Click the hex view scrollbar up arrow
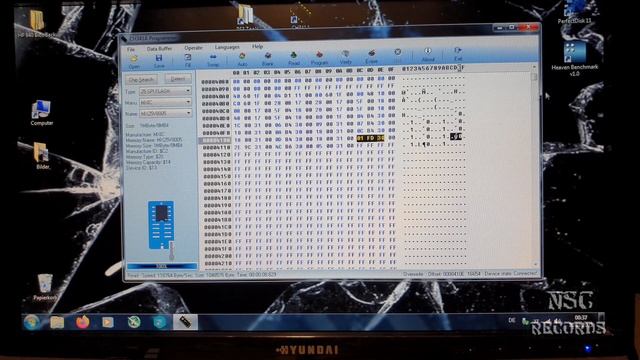Image resolution: width=640 pixels, height=360 pixels. point(534,67)
